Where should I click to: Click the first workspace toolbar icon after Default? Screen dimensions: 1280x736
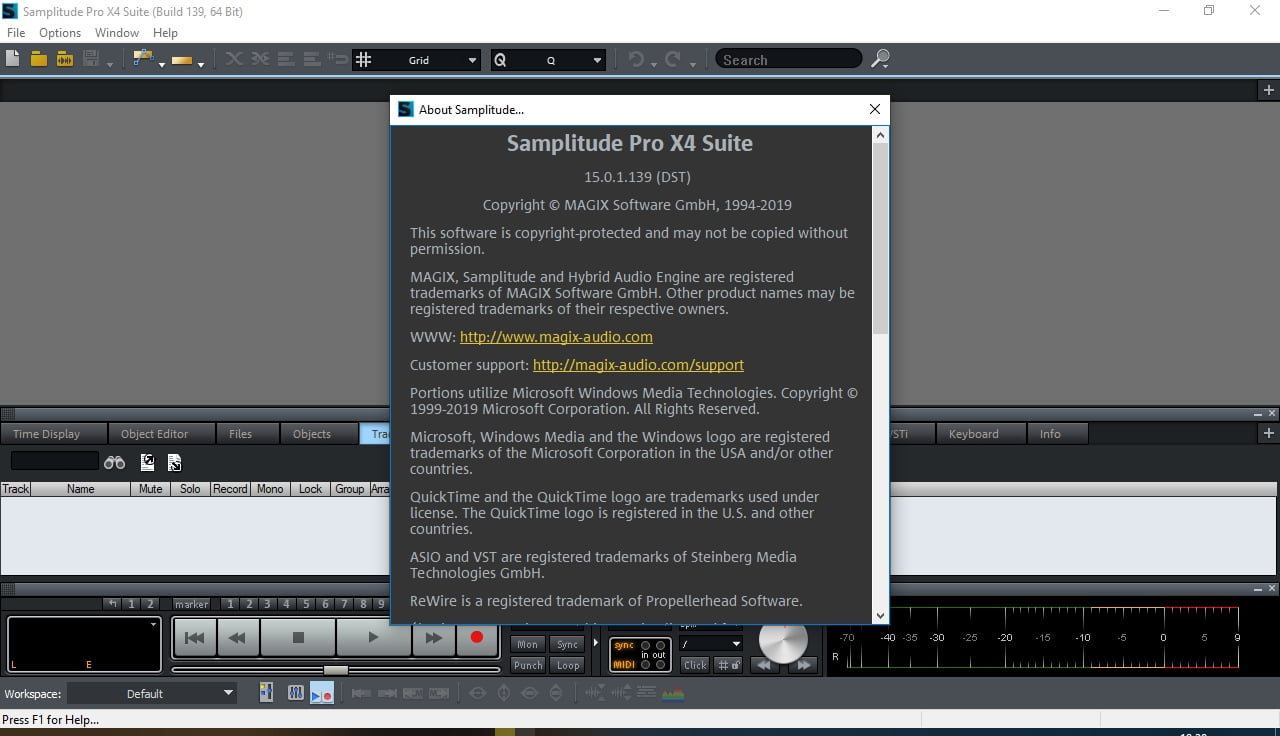click(x=267, y=692)
